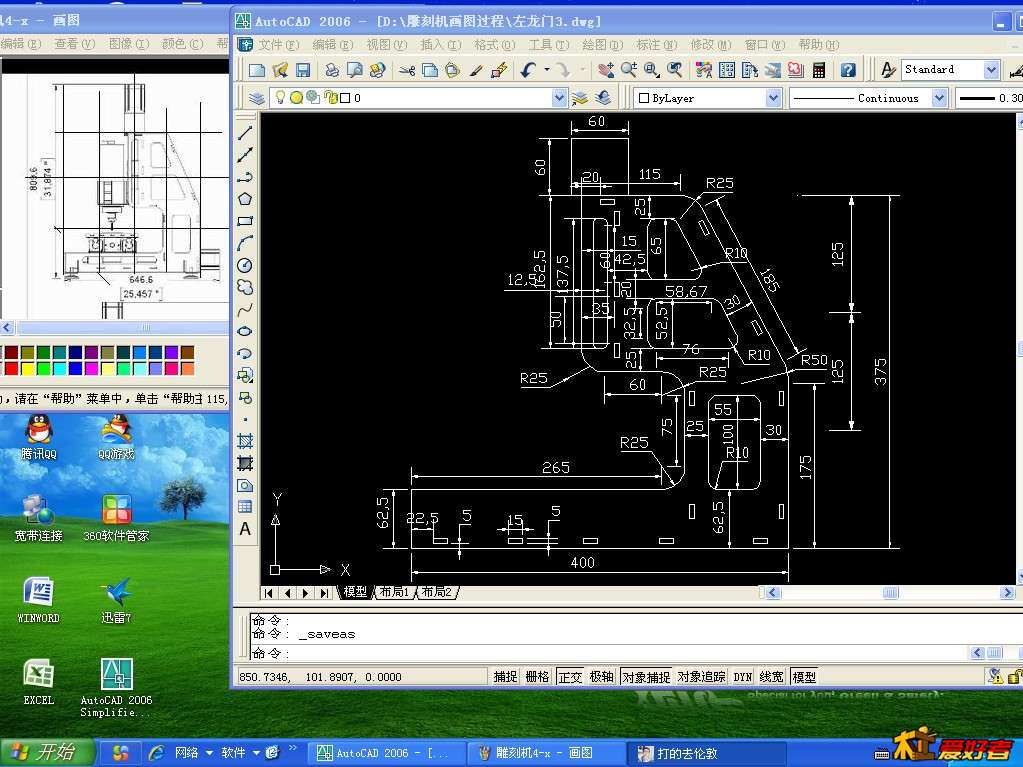Switch to AutoCAD 2006 taskbar button
Screen dimensions: 1023x767
(x=386, y=753)
